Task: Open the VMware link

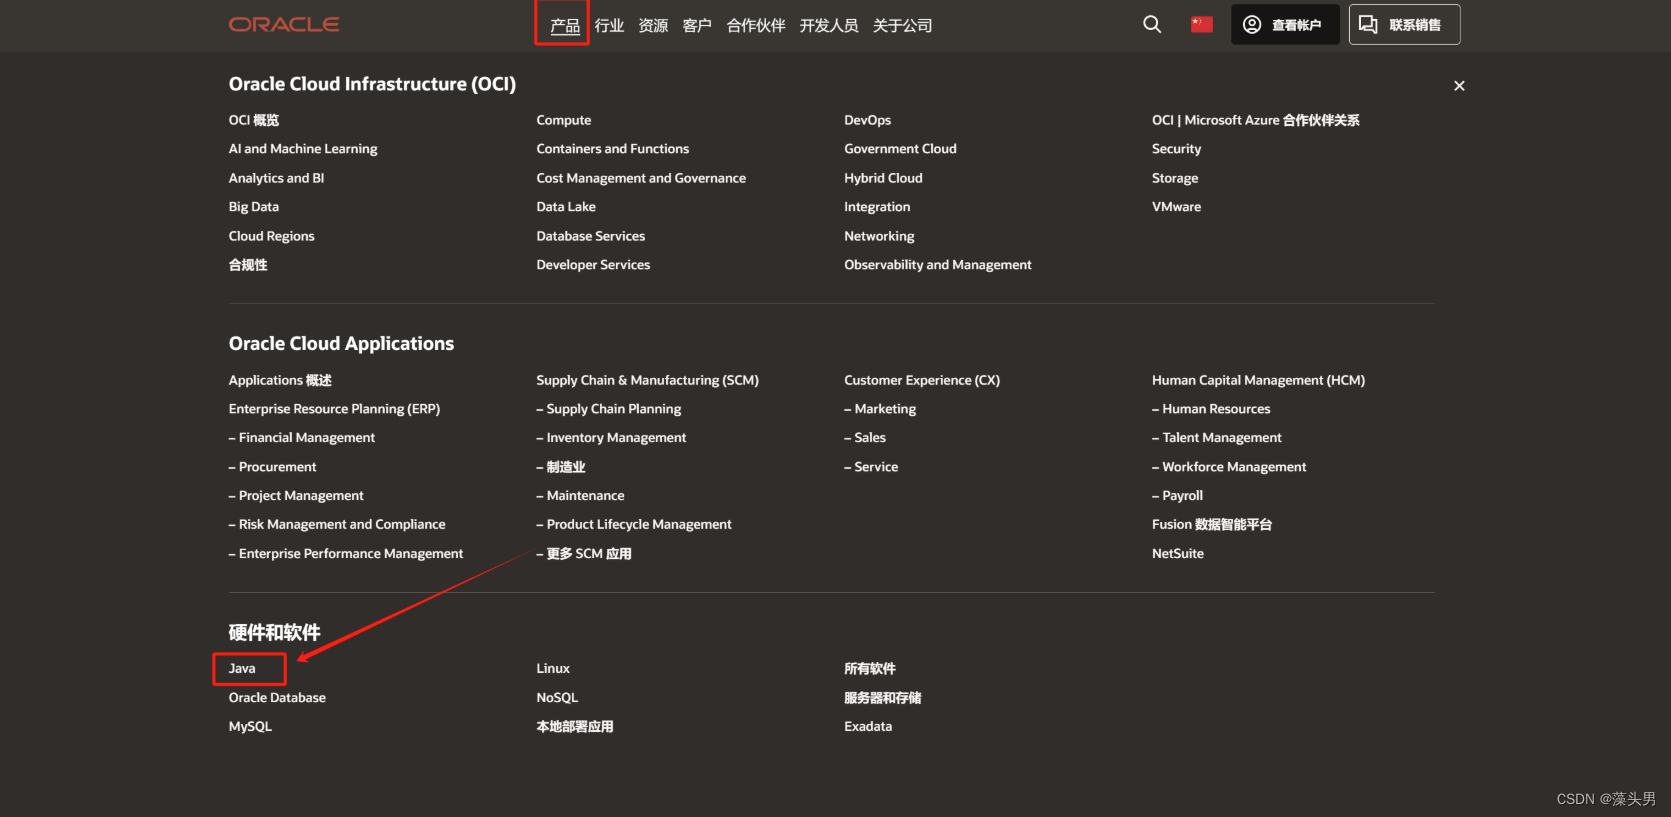Action: (1177, 207)
